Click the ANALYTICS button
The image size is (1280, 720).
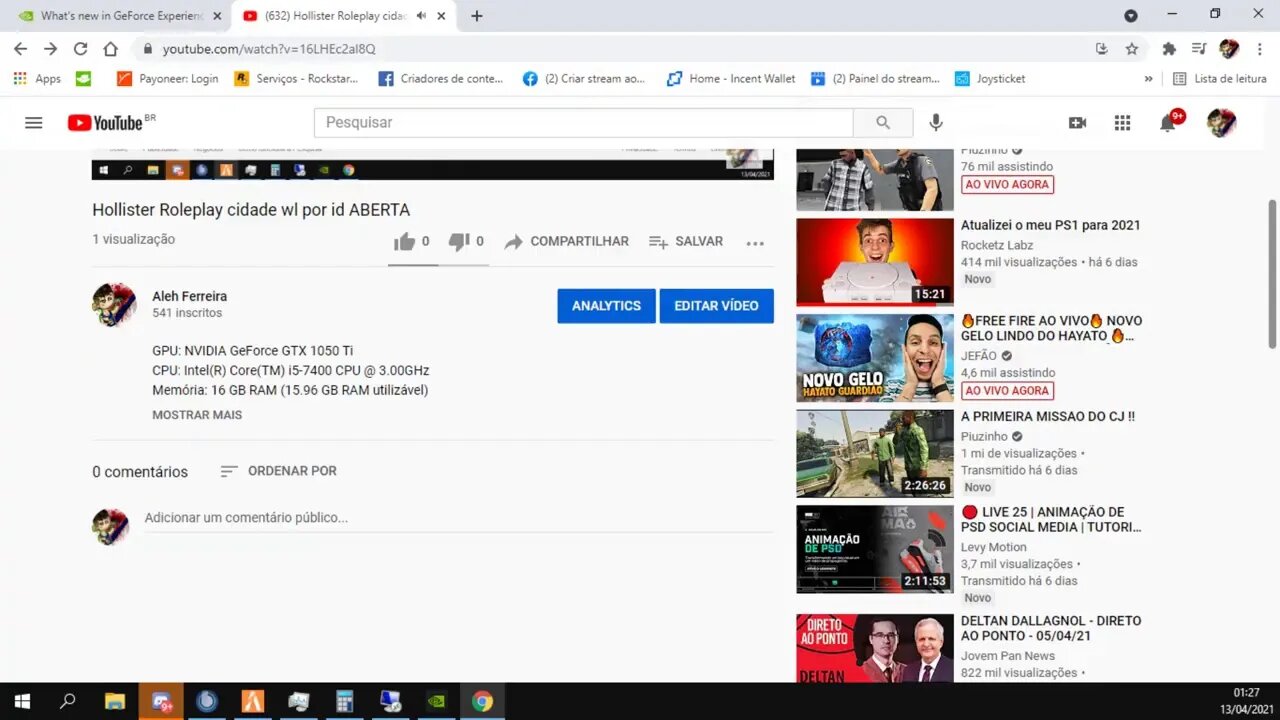606,306
